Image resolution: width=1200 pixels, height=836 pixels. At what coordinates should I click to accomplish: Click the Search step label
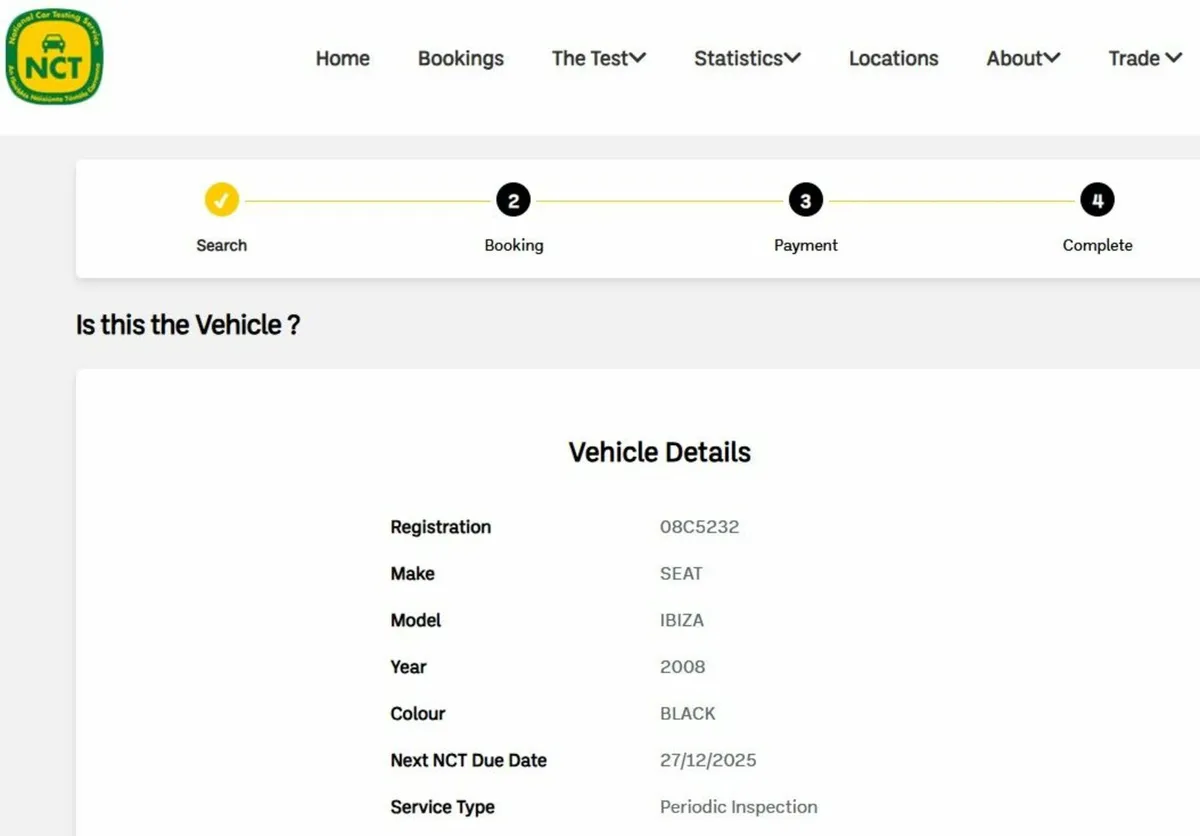coord(221,245)
